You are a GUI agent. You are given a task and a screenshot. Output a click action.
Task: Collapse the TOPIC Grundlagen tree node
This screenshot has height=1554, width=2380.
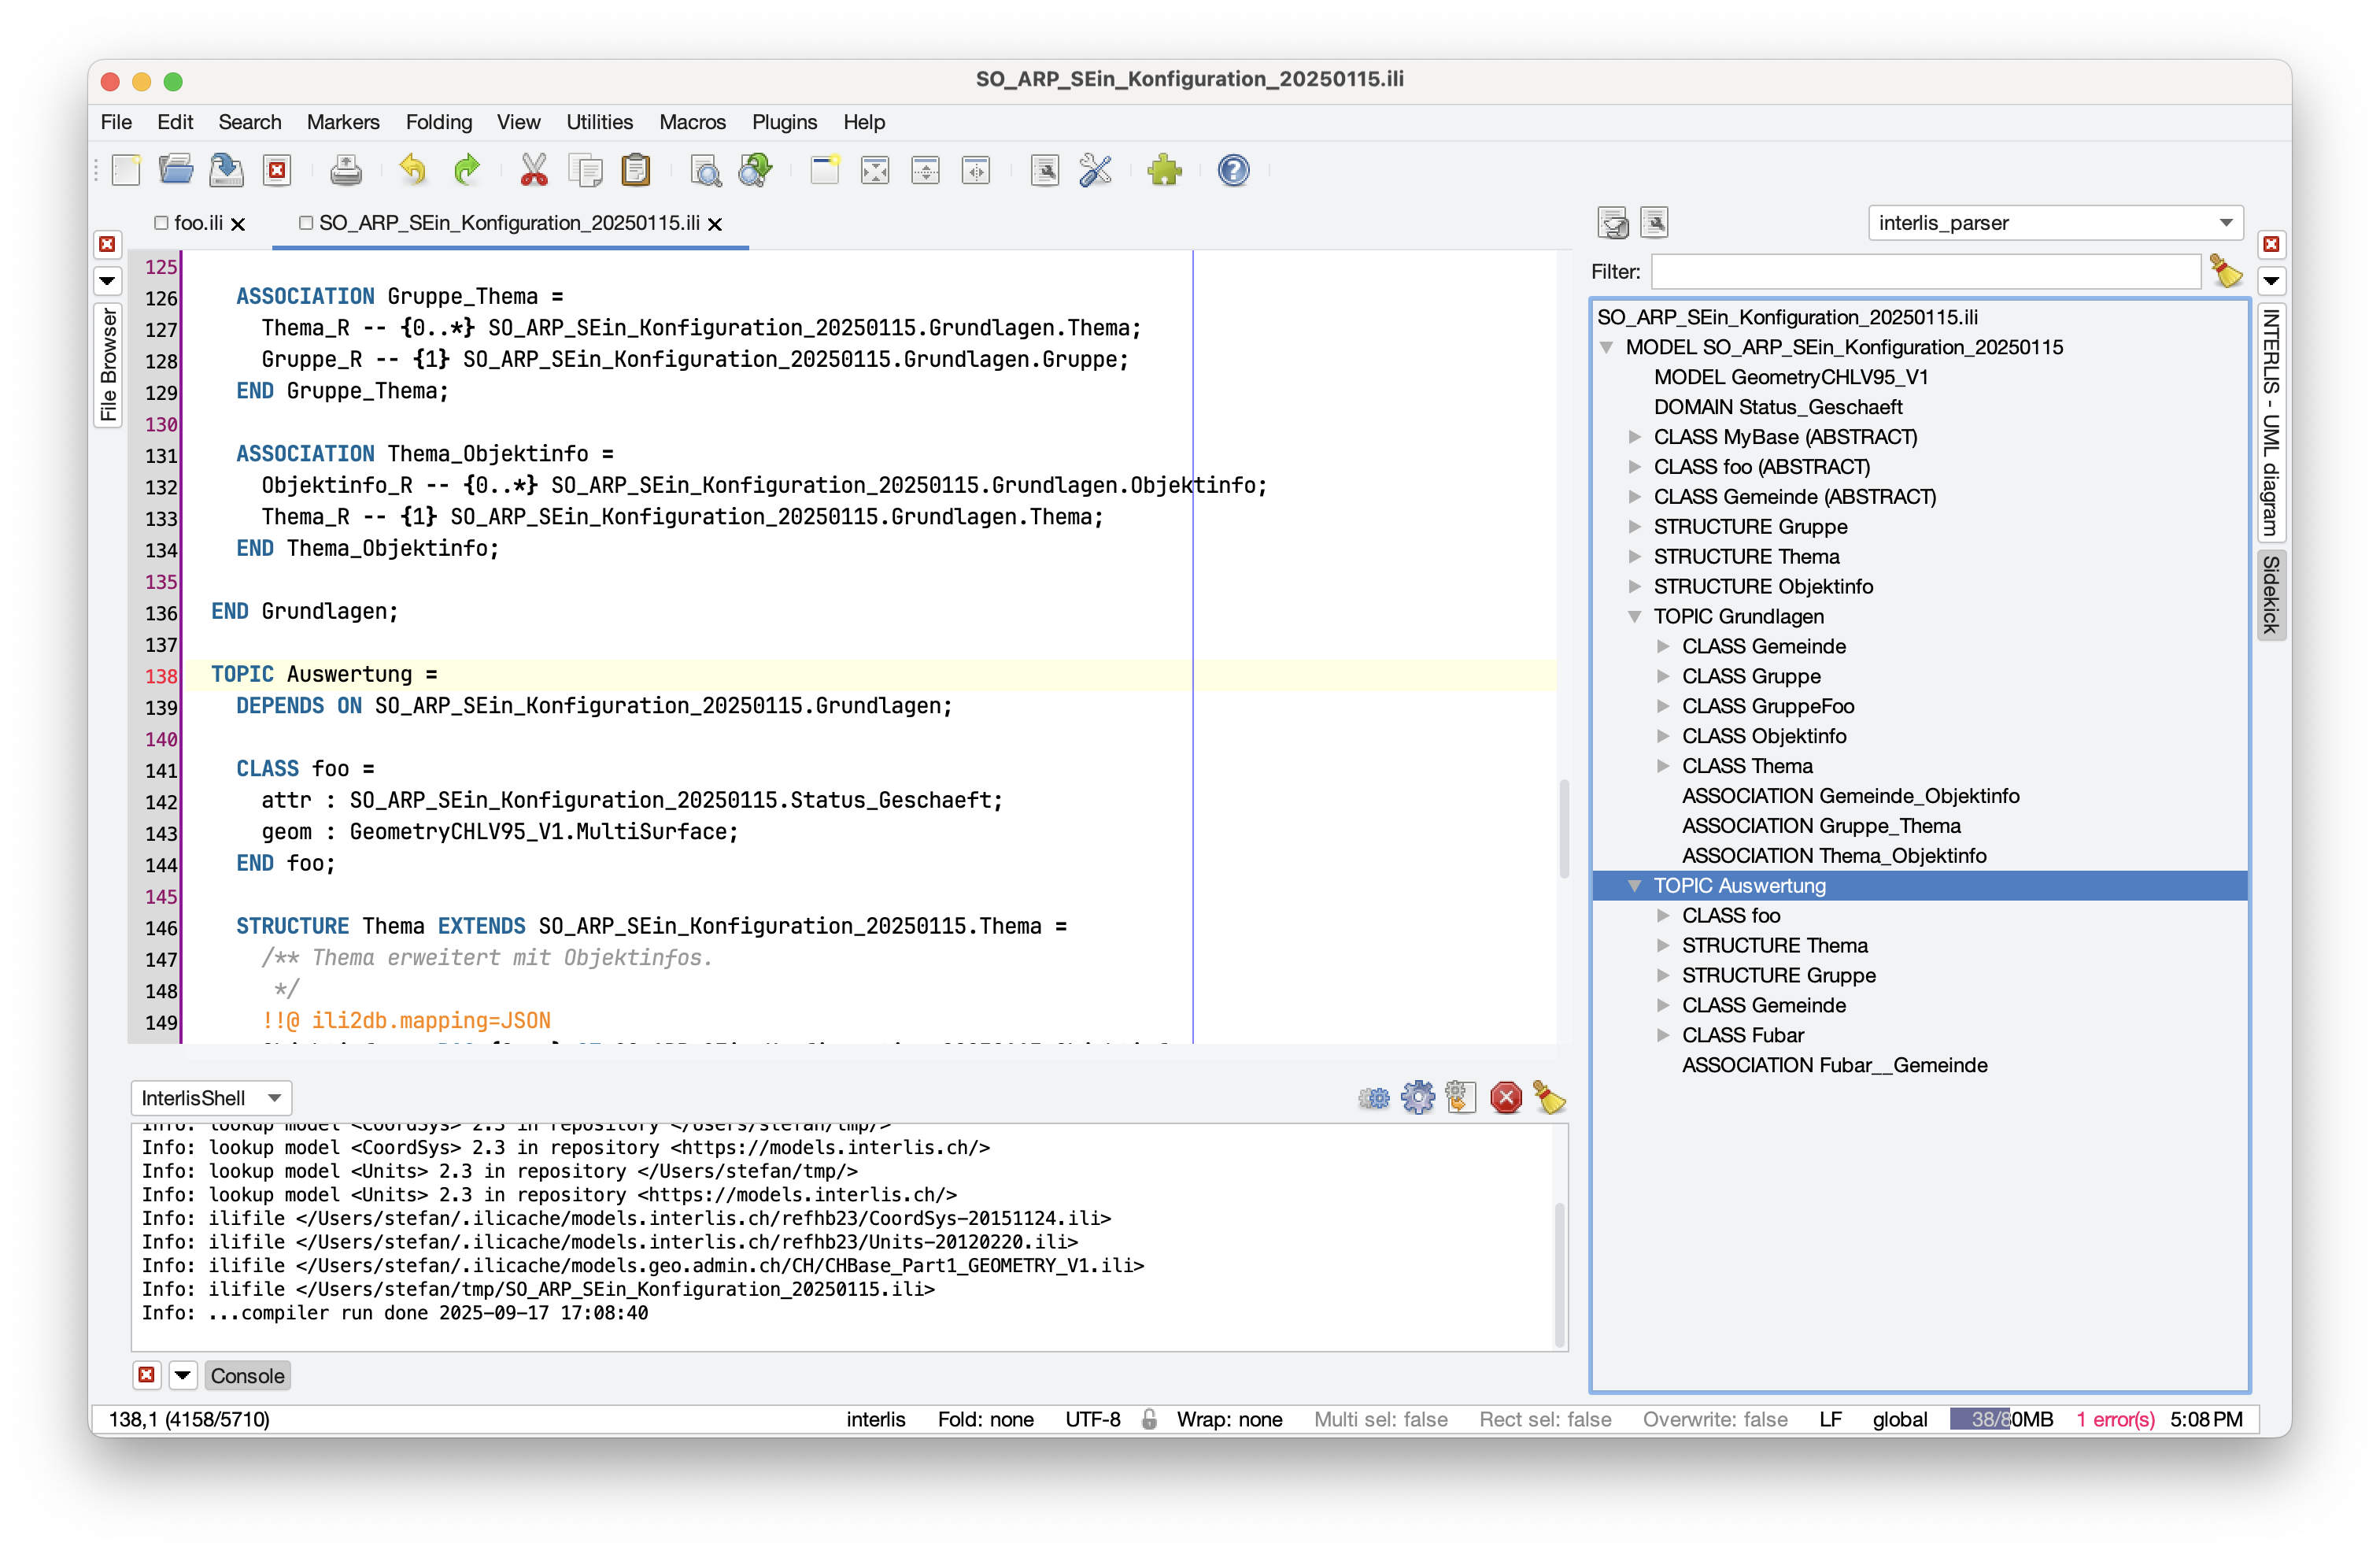pos(1635,617)
